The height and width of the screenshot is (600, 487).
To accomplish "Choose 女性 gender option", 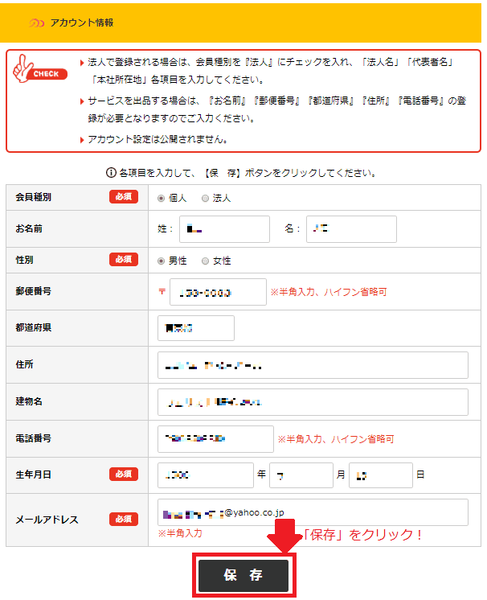I will [205, 261].
